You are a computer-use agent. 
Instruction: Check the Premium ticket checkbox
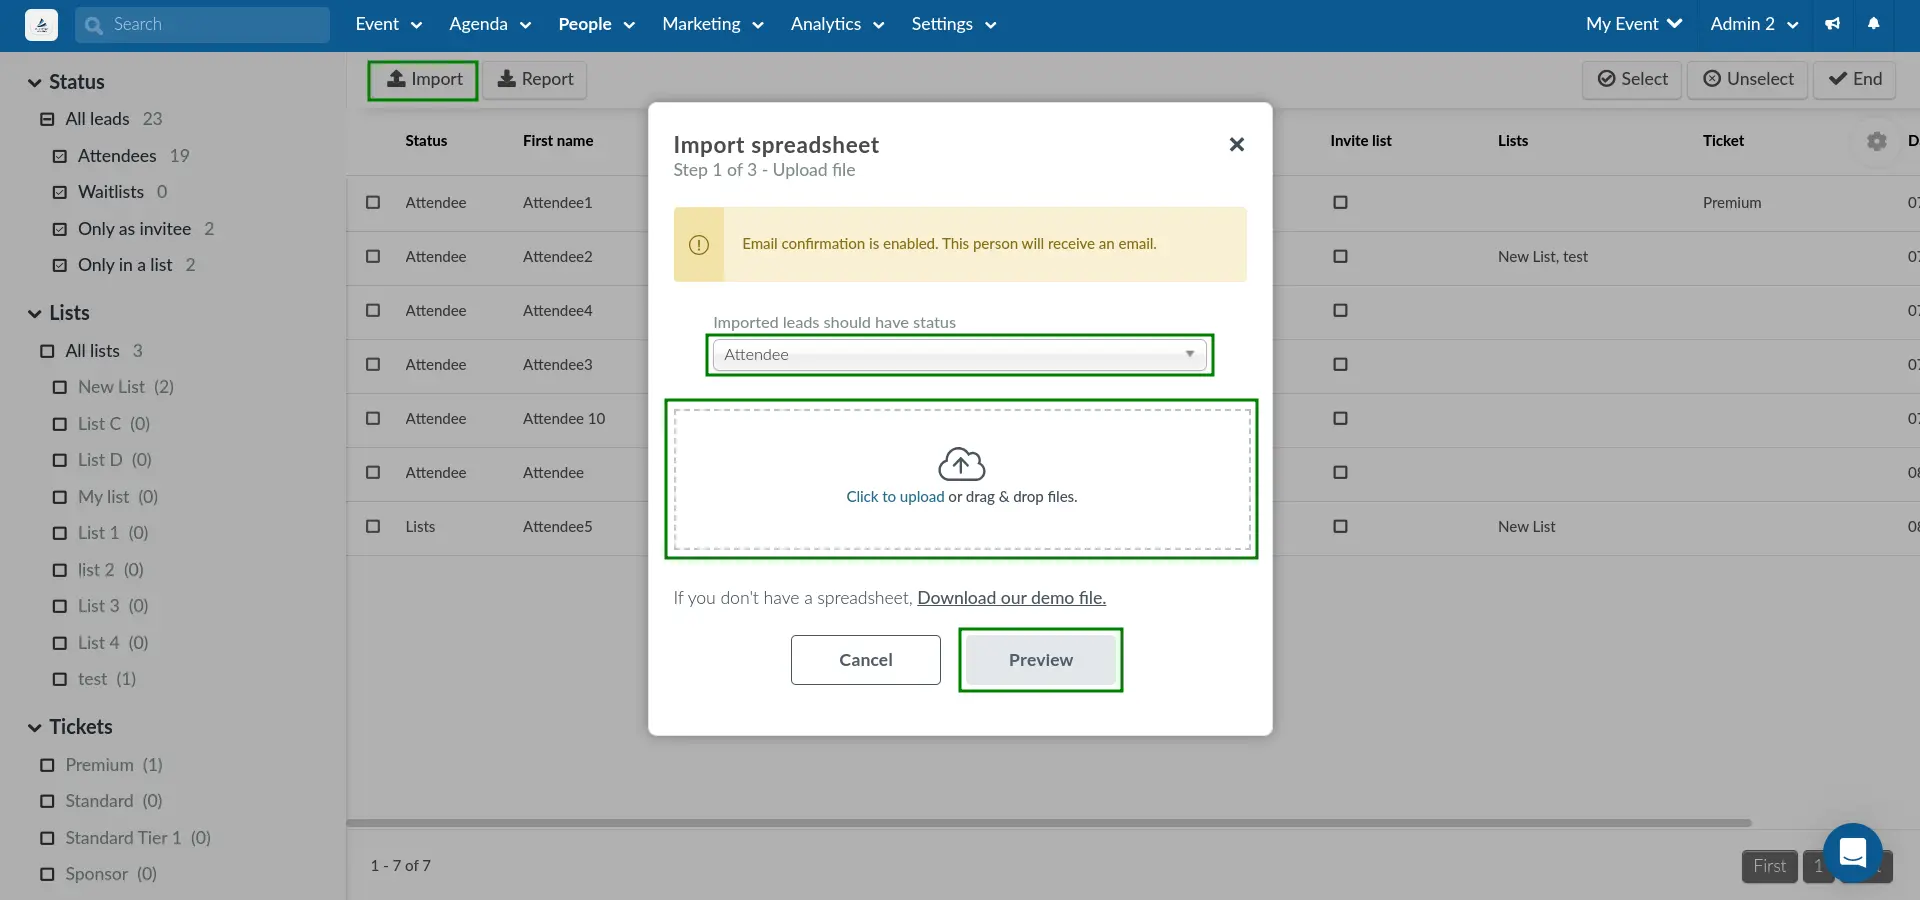[x=47, y=765]
